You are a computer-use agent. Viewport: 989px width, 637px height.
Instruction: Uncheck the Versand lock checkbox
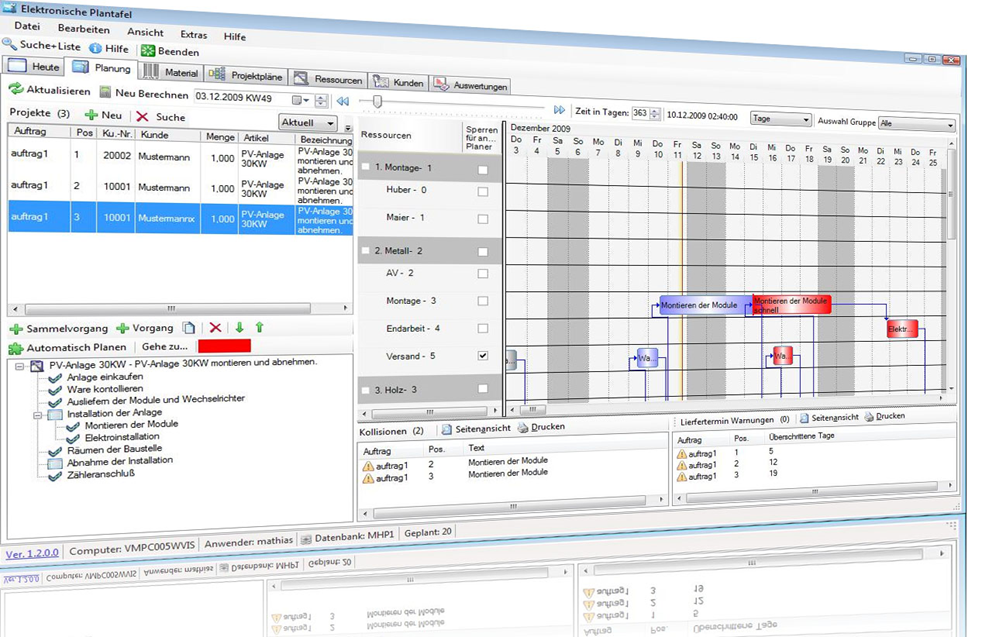(483, 355)
